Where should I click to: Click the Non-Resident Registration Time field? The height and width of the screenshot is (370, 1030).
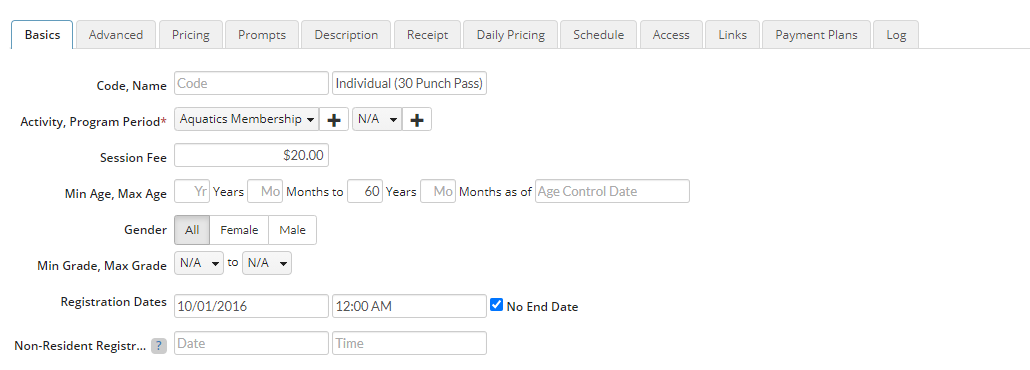tap(409, 343)
